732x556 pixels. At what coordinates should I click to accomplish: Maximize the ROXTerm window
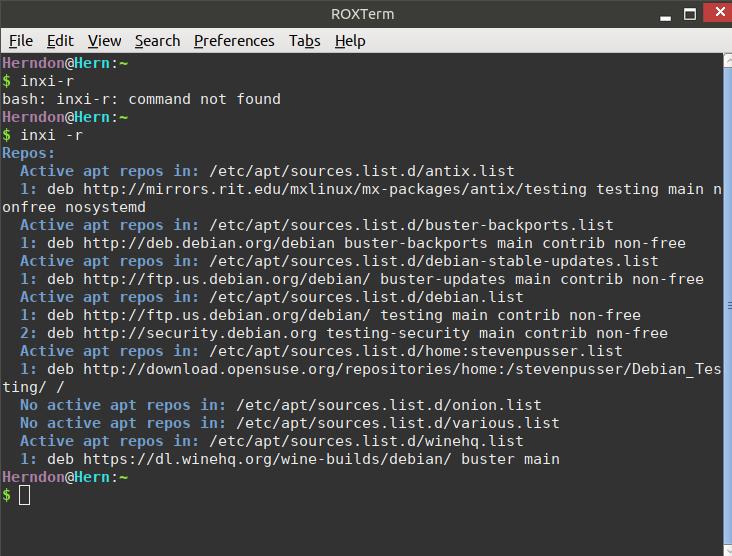coord(690,14)
